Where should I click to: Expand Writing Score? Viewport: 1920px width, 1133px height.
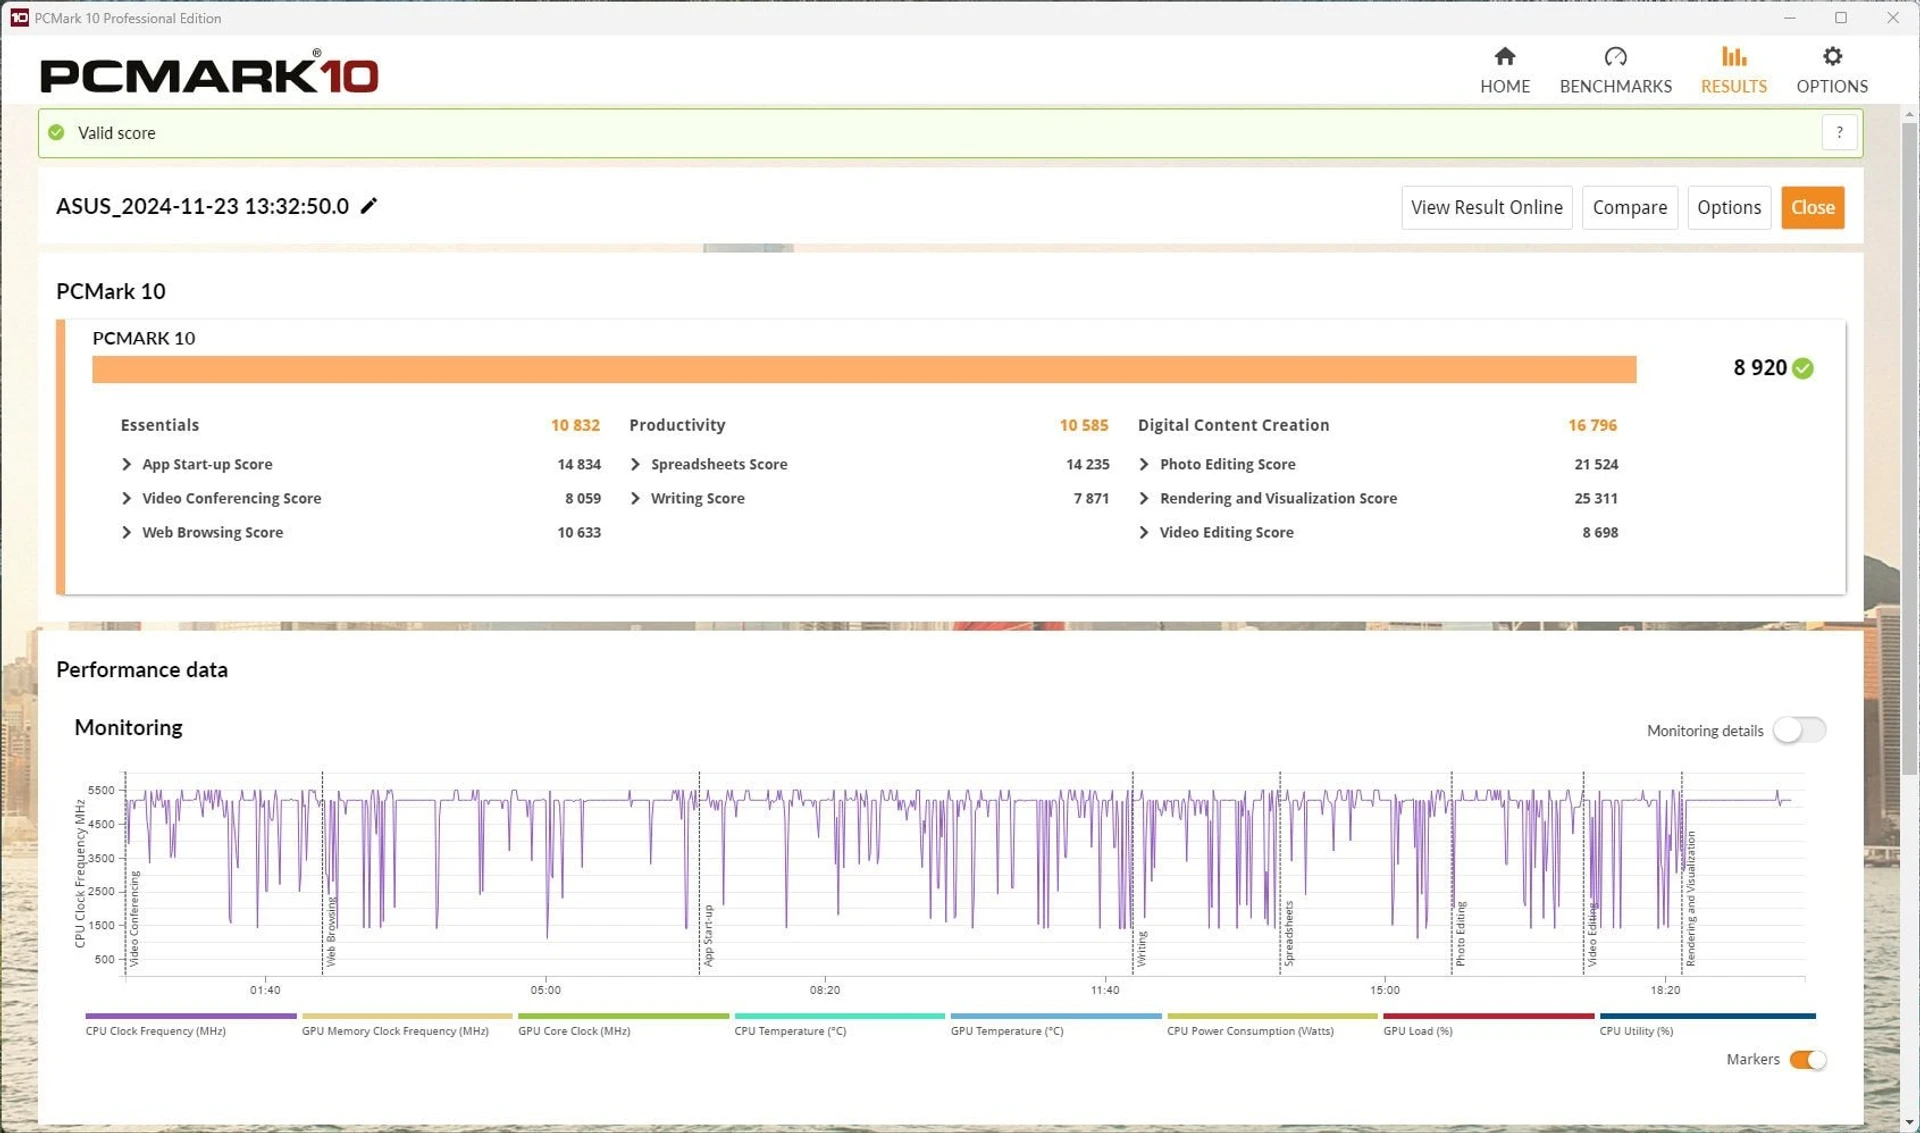click(636, 498)
